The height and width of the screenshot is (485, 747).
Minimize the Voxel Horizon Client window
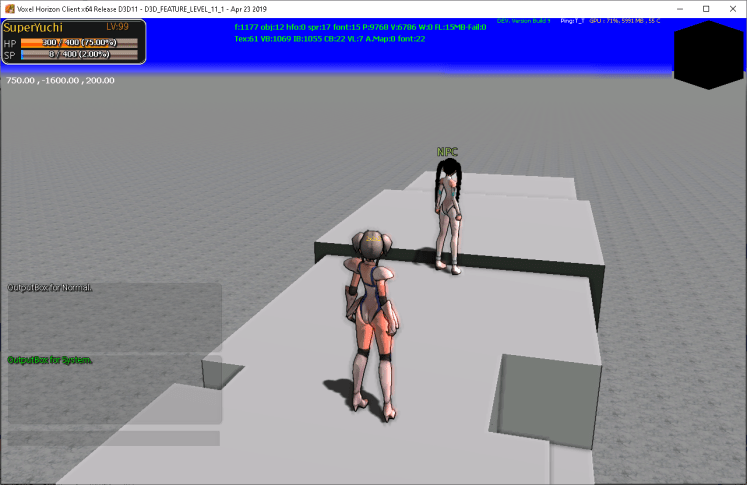tap(680, 9)
